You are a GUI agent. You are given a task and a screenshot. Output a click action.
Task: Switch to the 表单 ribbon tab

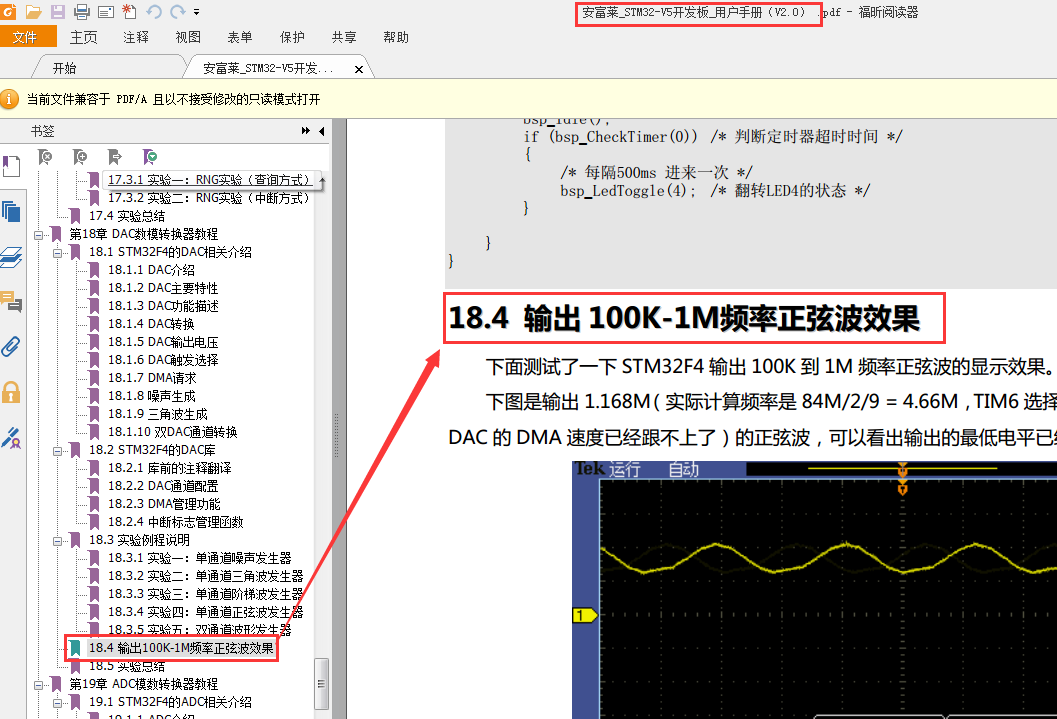pos(240,37)
